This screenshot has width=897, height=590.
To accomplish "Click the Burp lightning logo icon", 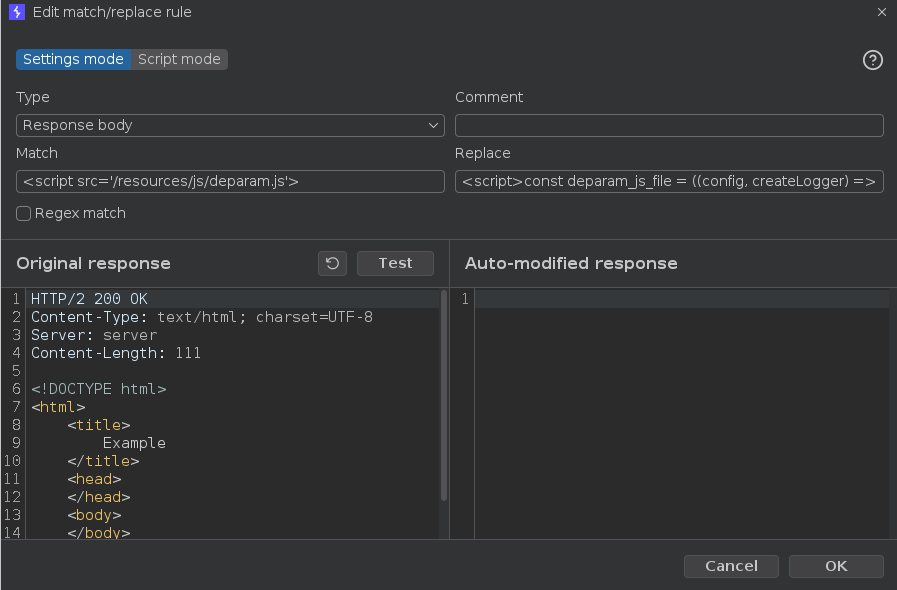I will click(17, 12).
